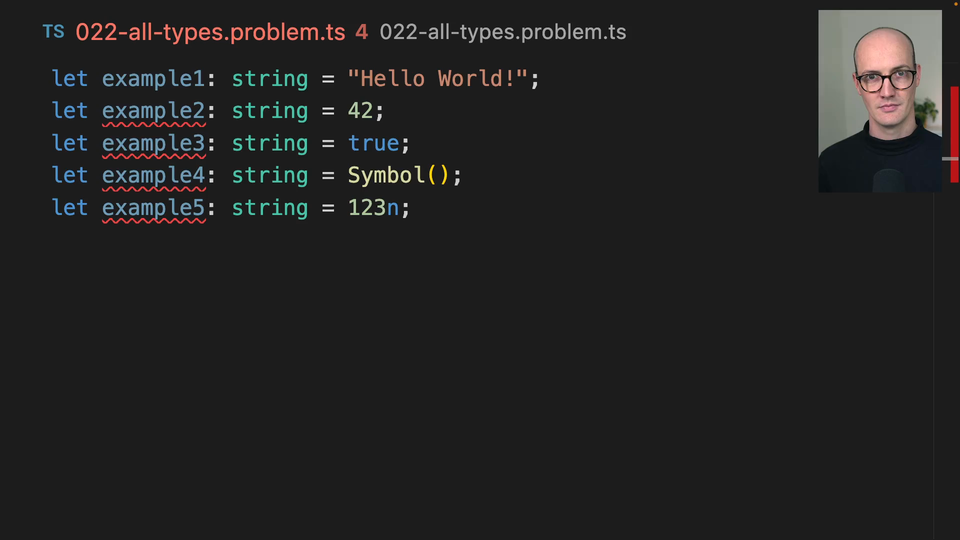Click the red-underlined example3 variable
Screen dimensions: 960x540
tap(154, 143)
